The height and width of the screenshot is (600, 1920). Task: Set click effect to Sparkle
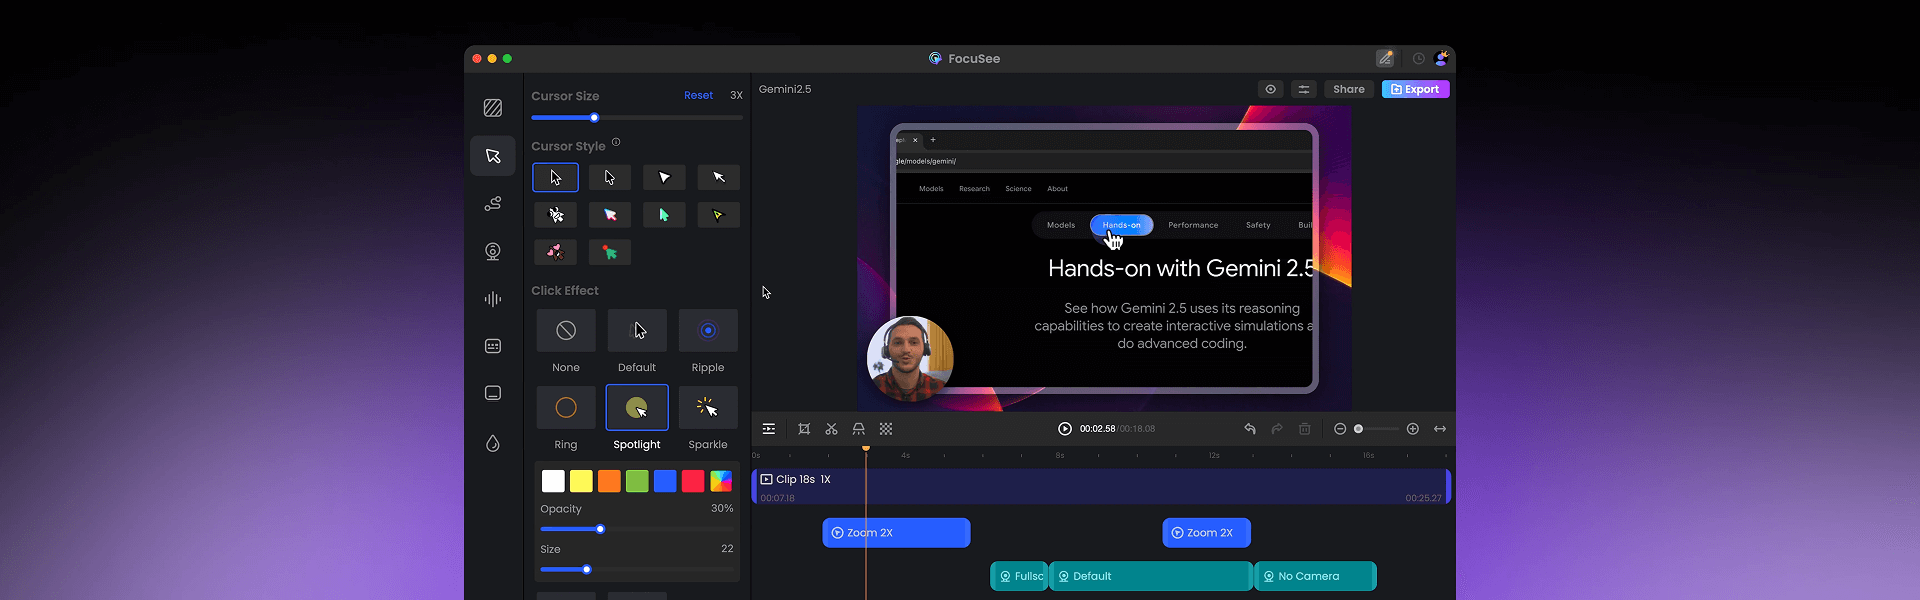(708, 408)
